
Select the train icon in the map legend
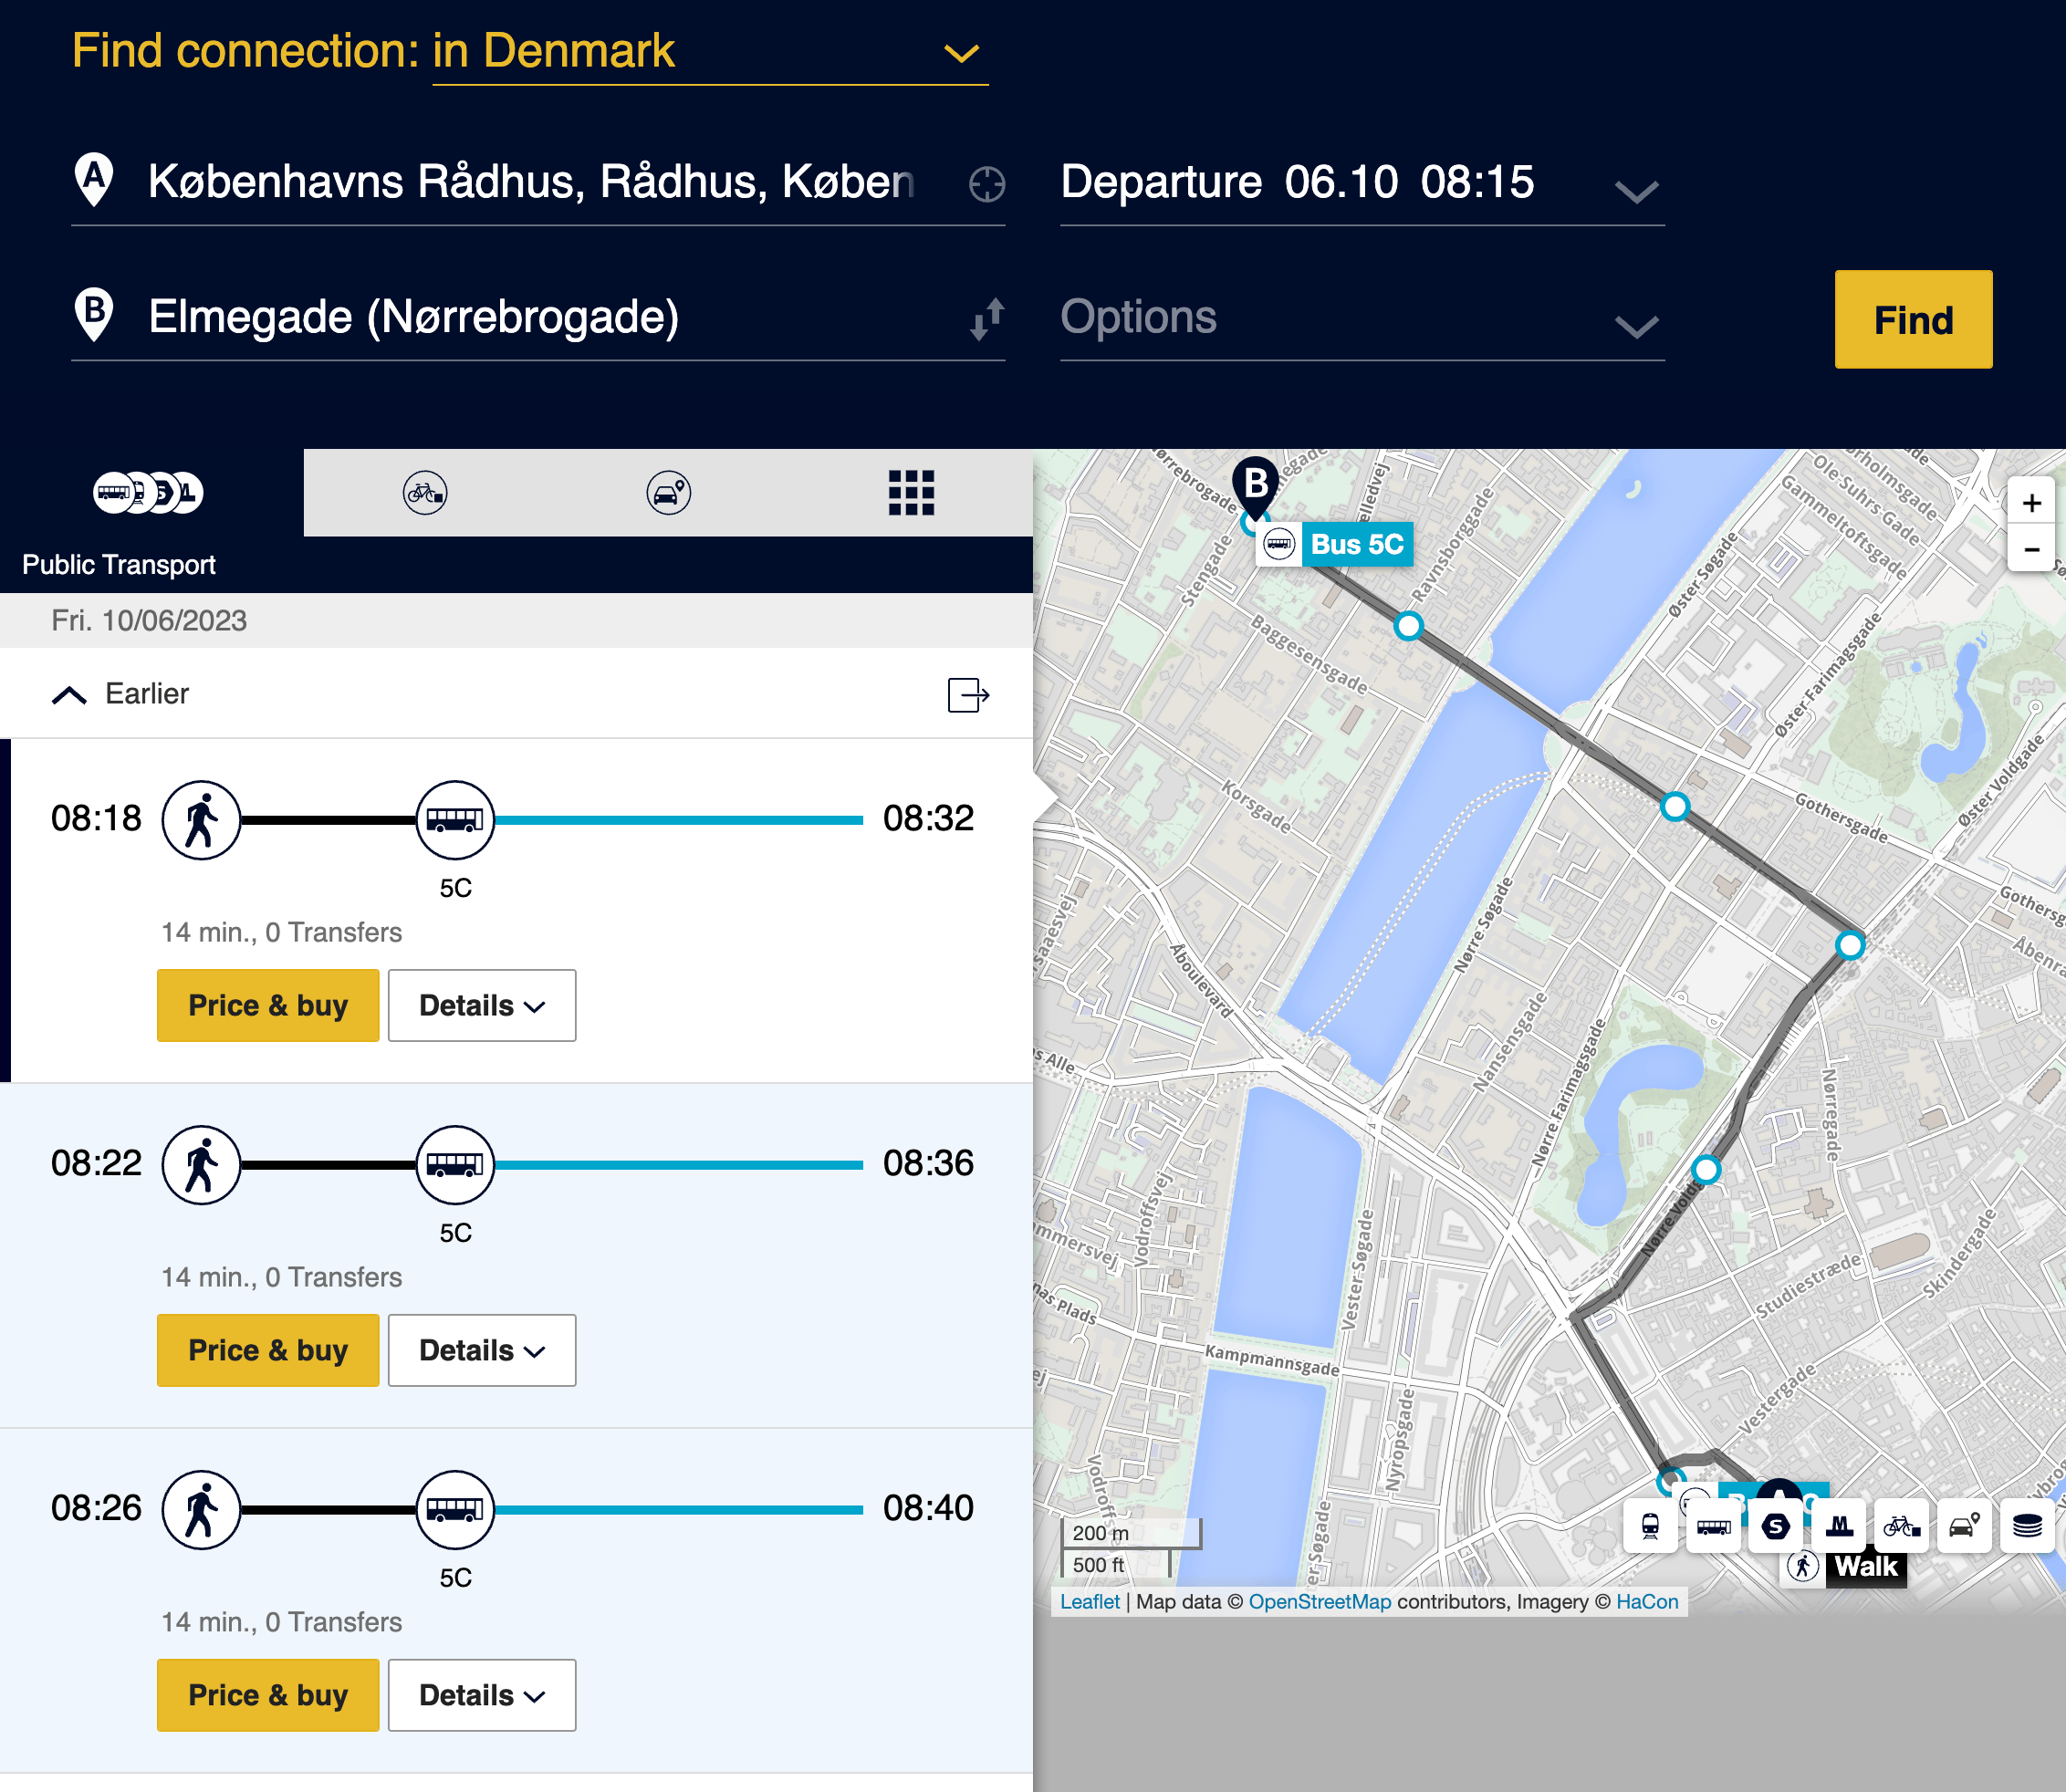[x=1650, y=1525]
